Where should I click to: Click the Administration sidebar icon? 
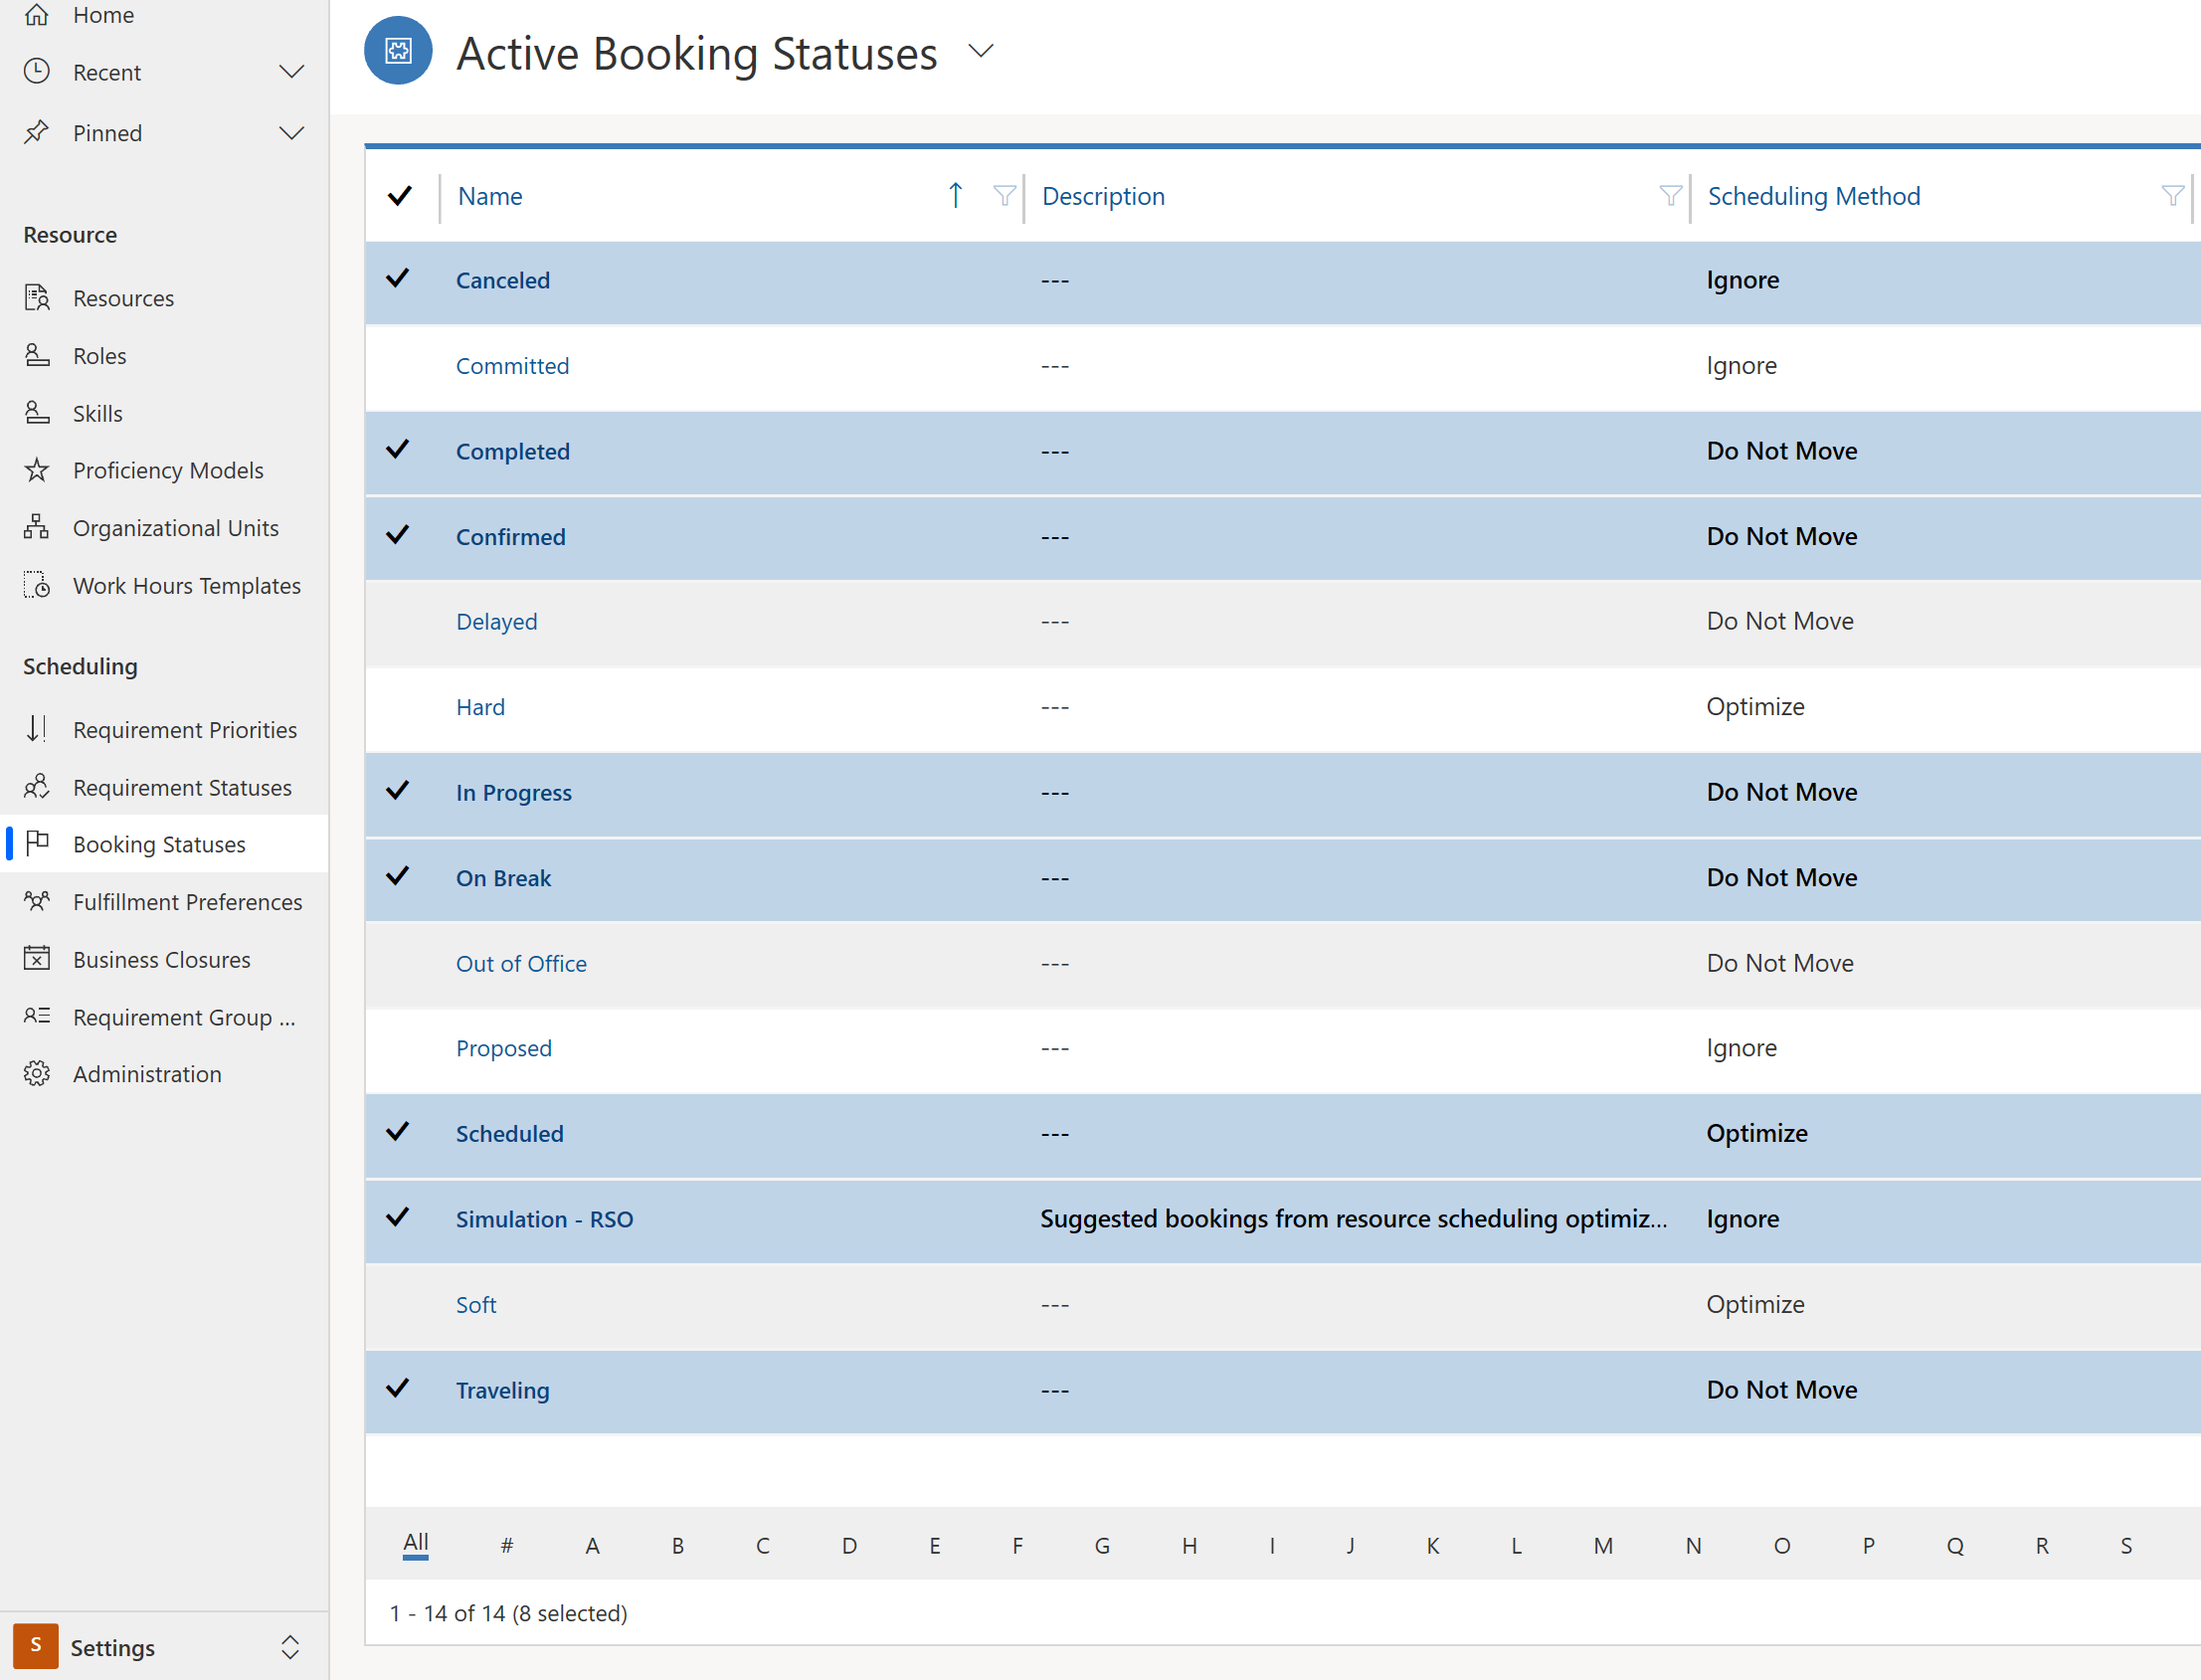[37, 1073]
